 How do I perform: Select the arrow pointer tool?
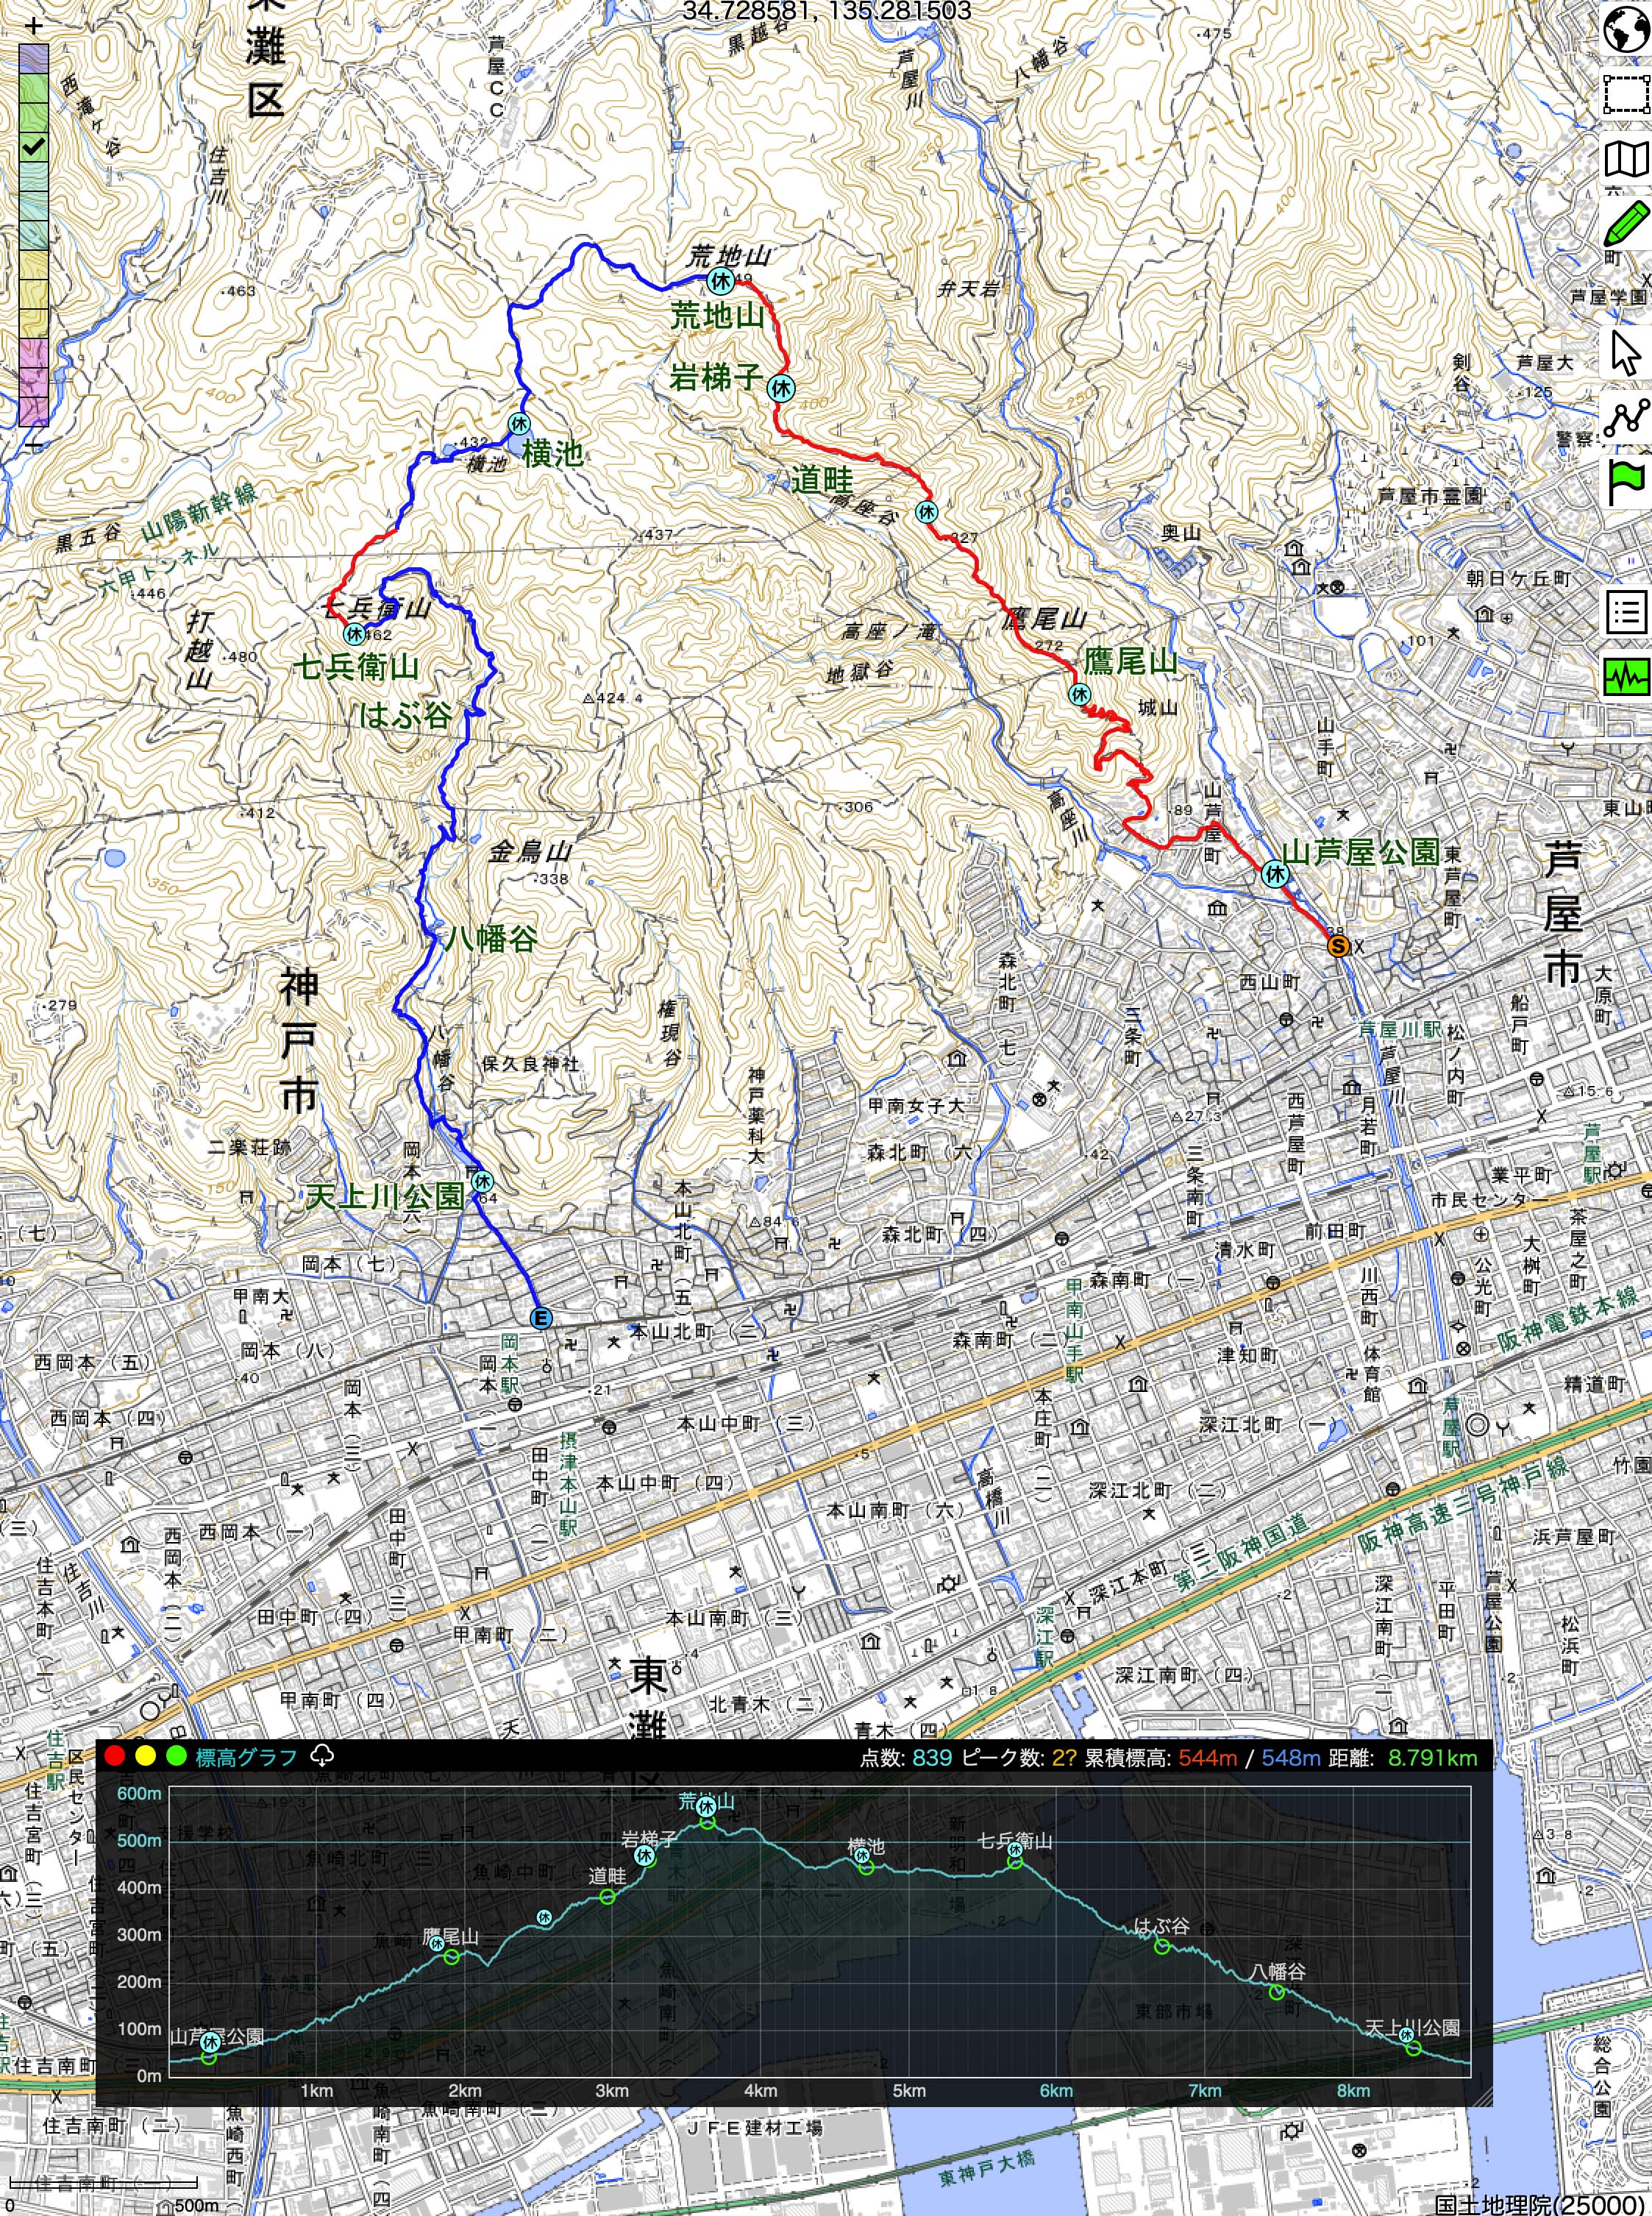click(1626, 352)
